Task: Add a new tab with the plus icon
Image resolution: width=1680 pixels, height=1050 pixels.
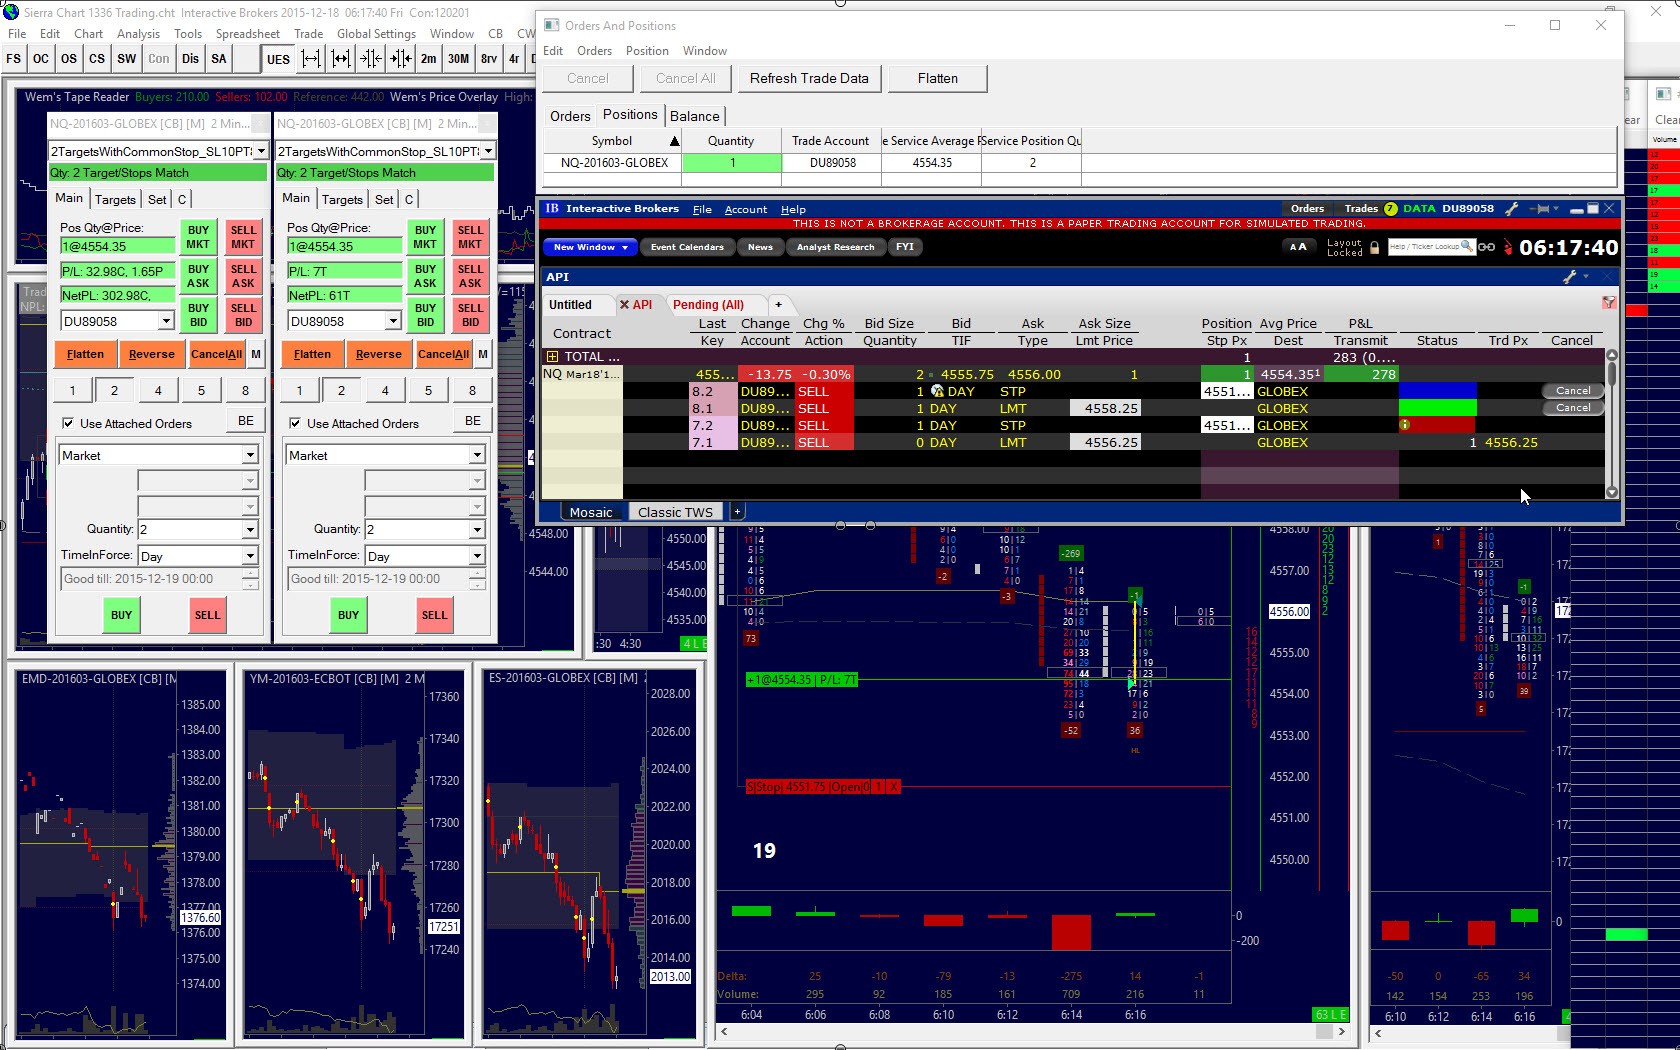Action: click(x=778, y=305)
